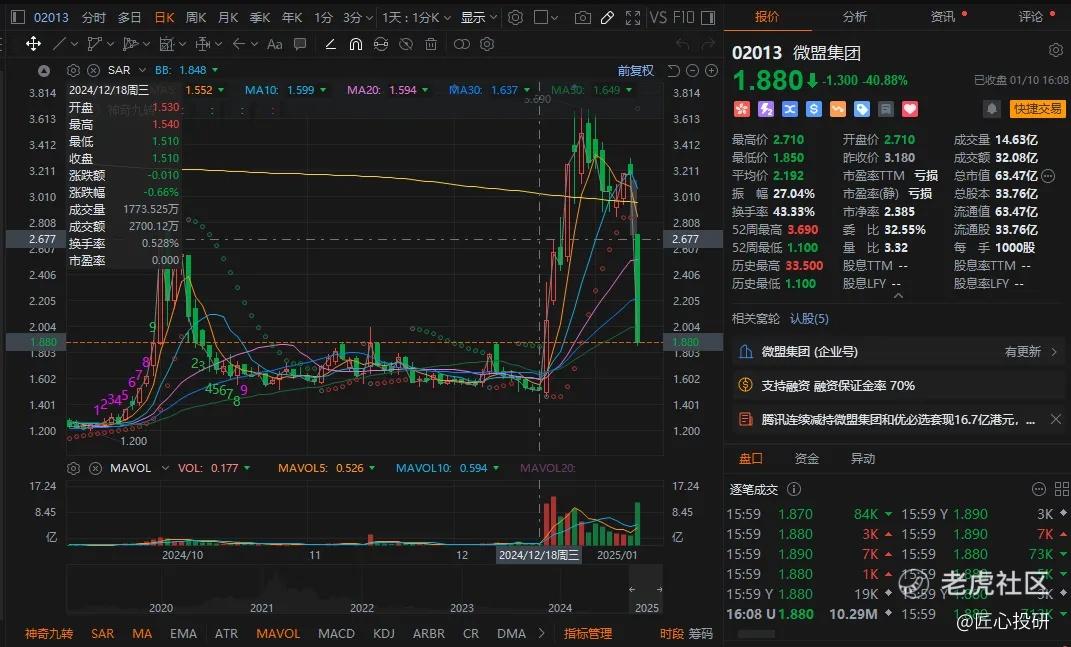This screenshot has height=647, width=1071.
Task: Zoom in the chart with plus icon
Action: 711,70
